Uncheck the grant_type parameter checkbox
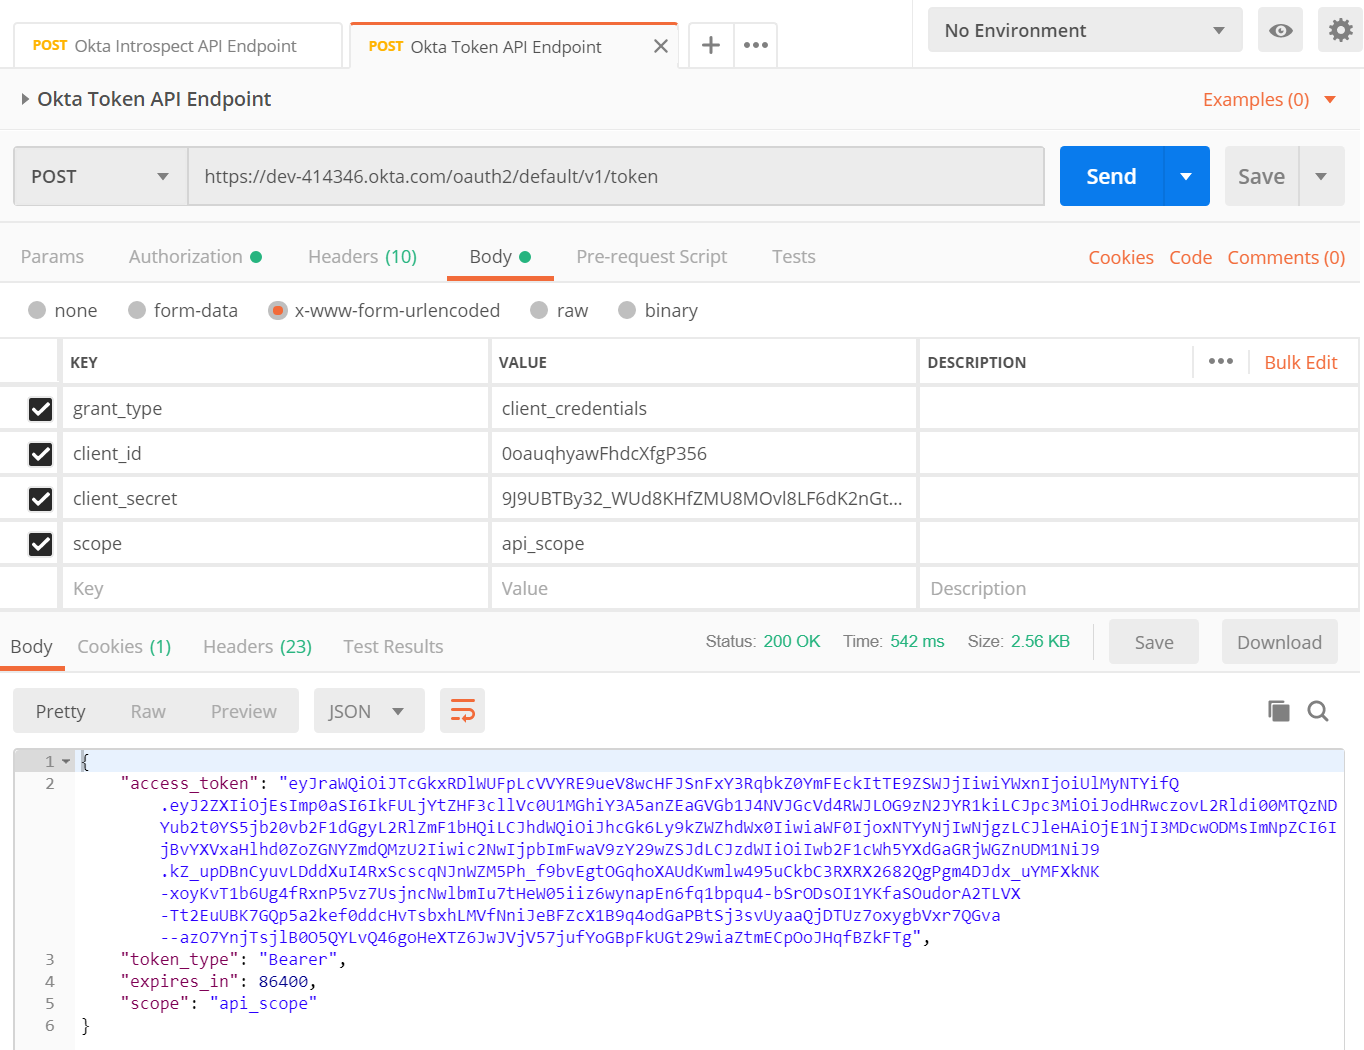The height and width of the screenshot is (1050, 1364). point(40,409)
